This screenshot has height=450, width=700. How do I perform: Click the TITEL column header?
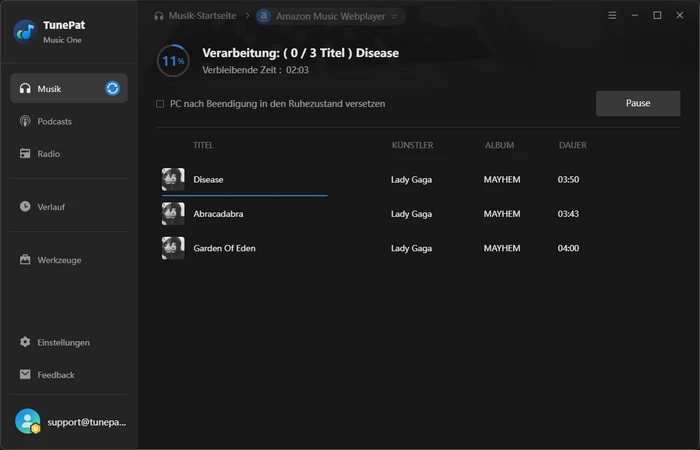203,145
